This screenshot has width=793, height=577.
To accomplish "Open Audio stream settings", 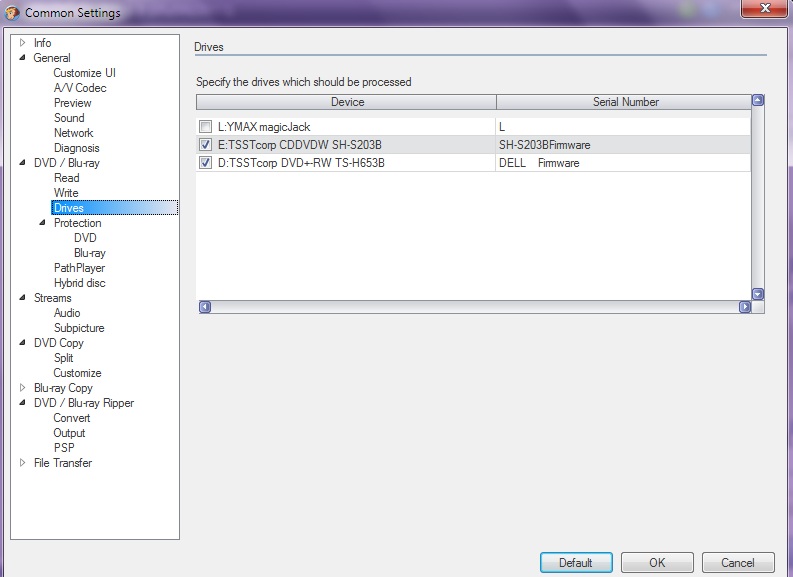I will click(67, 313).
